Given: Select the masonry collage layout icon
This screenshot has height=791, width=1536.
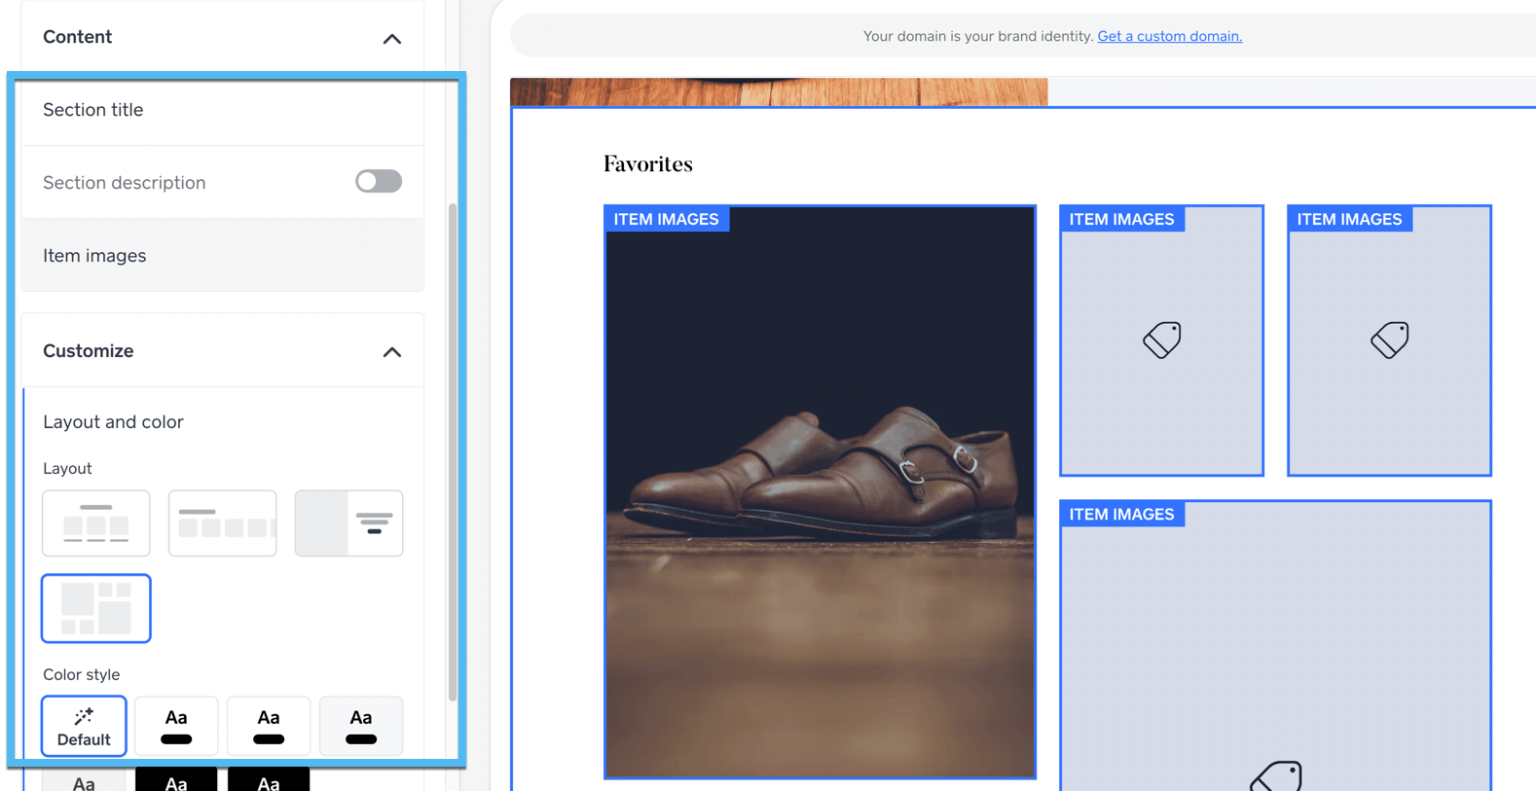Looking at the screenshot, I should (96, 608).
